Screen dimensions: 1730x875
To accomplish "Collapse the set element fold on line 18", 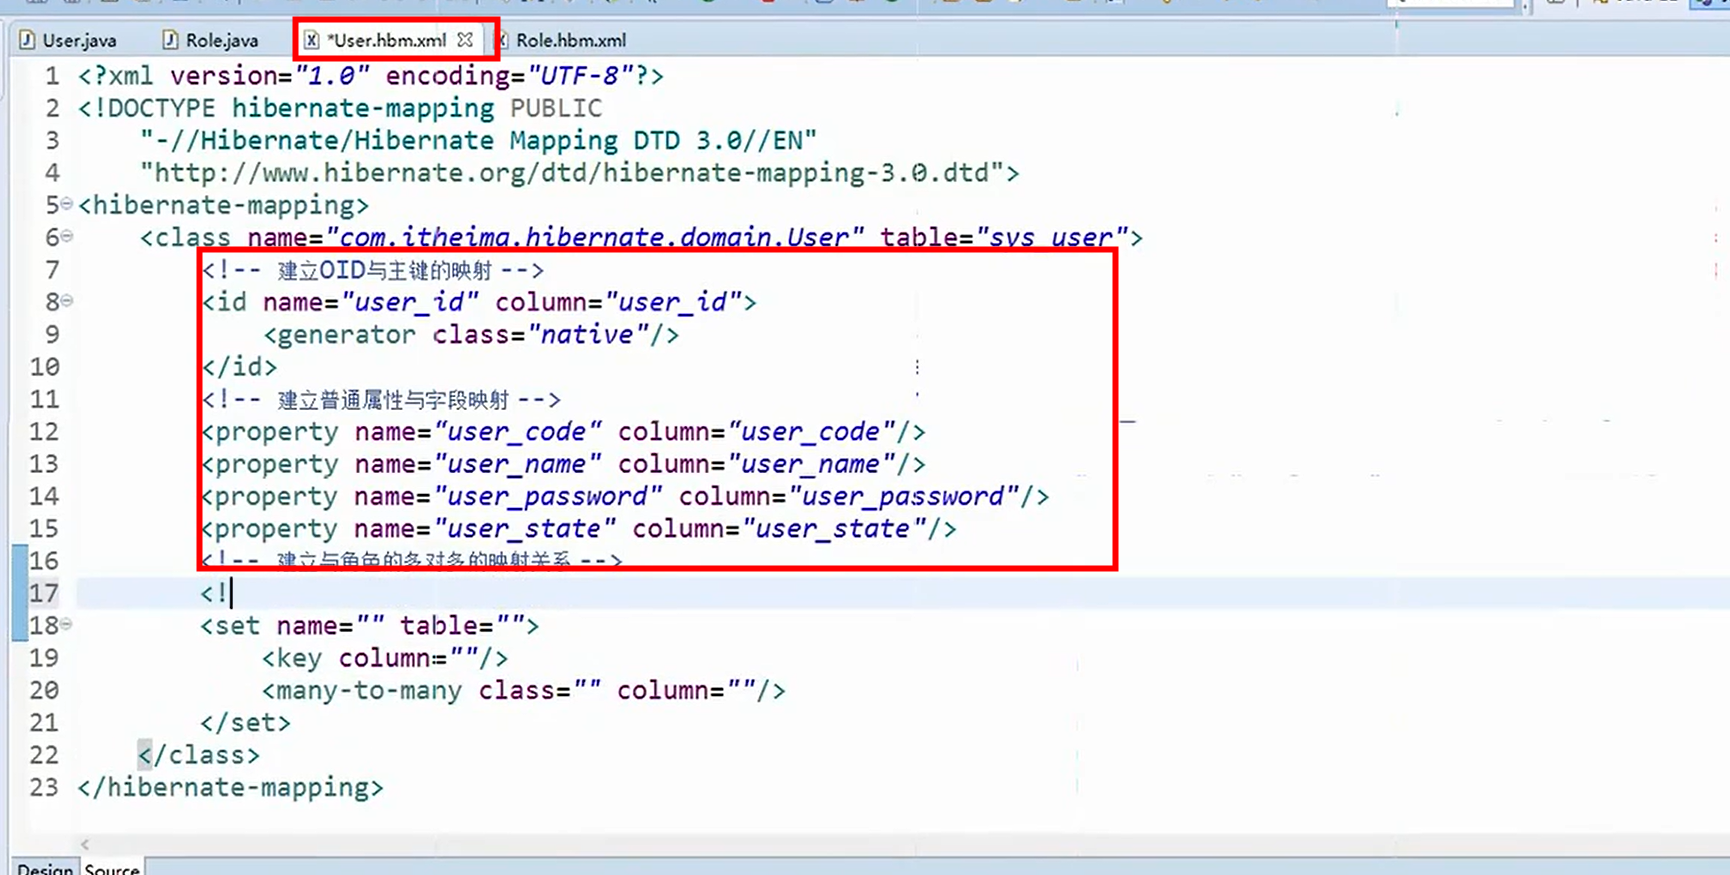I will [x=67, y=624].
